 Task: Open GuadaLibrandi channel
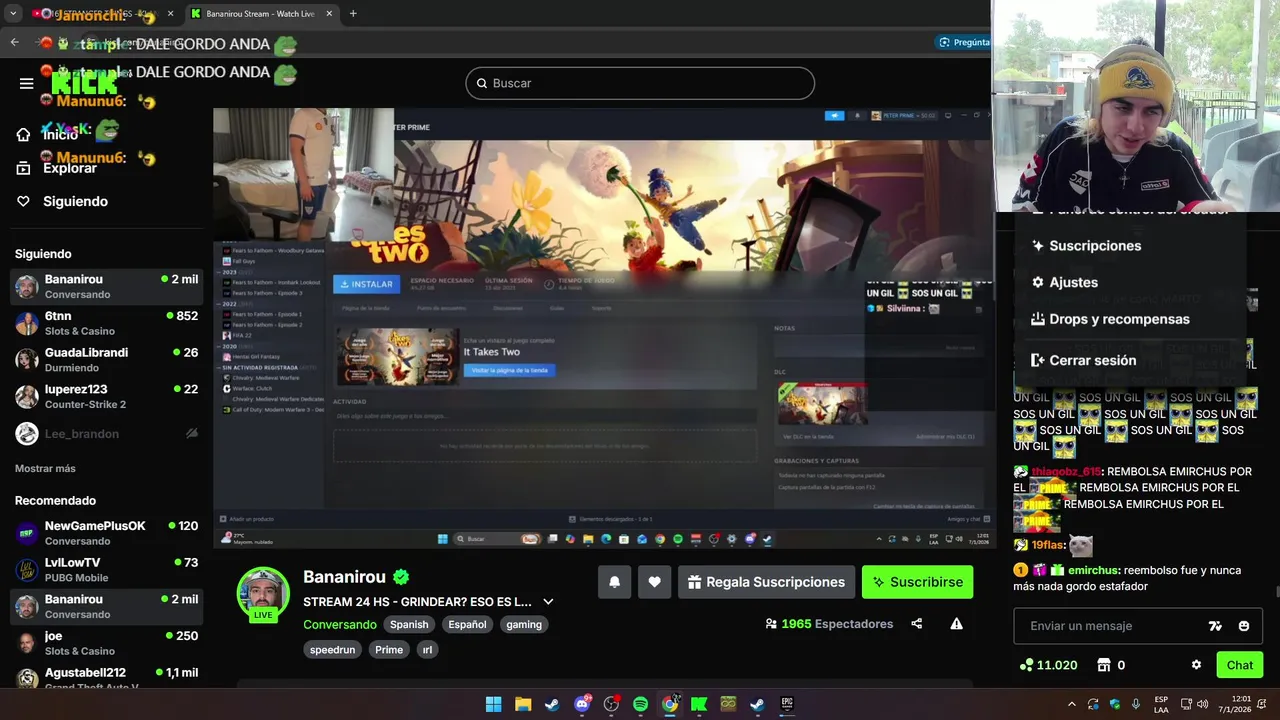106,360
